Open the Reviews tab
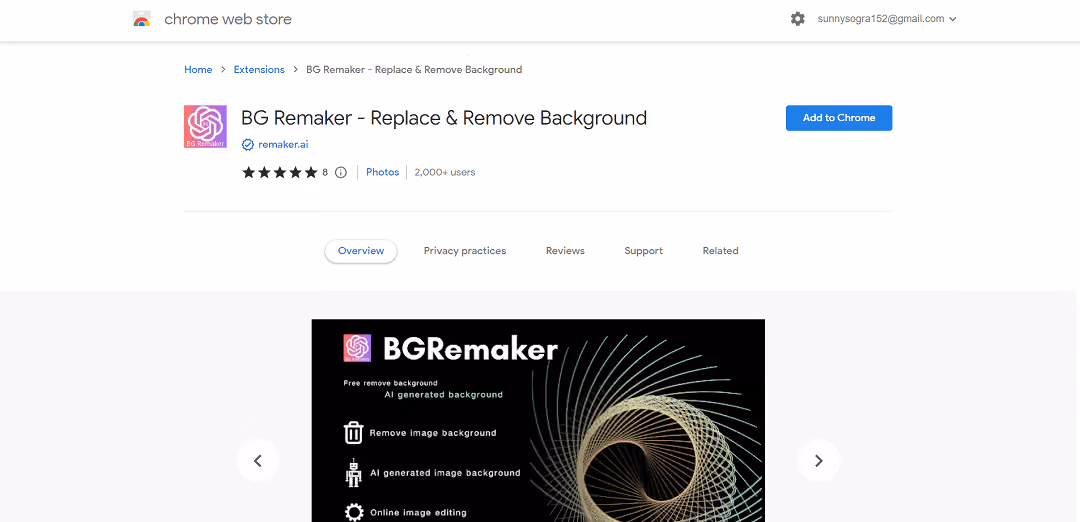 [565, 251]
